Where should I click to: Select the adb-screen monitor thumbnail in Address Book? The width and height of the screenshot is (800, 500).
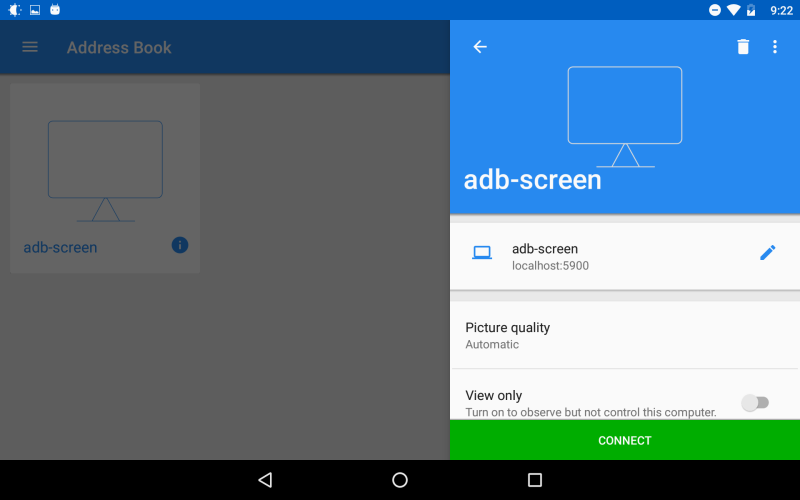pos(106,171)
